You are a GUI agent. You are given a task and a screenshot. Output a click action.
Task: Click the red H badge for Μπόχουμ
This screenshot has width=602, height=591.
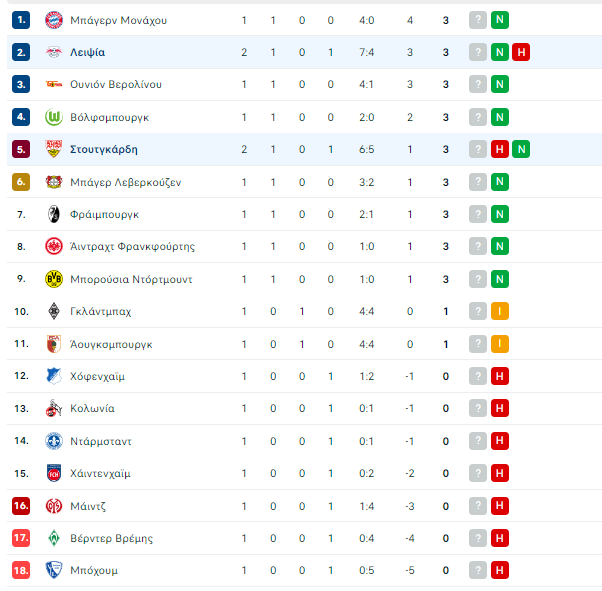click(499, 570)
